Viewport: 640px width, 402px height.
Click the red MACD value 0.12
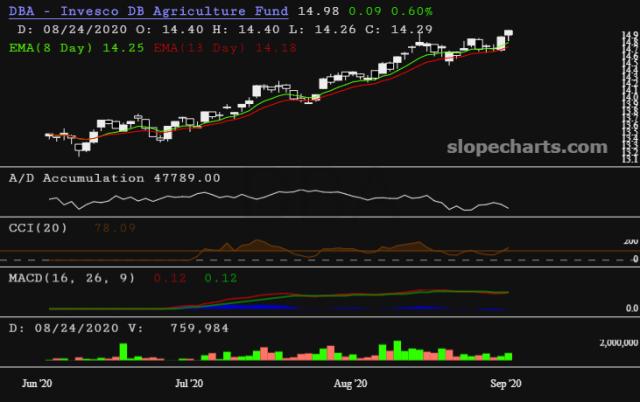pyautogui.click(x=170, y=278)
